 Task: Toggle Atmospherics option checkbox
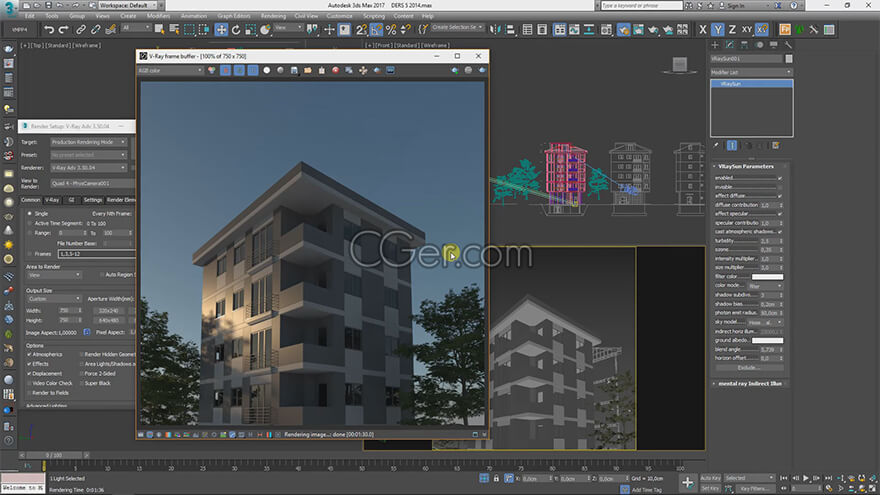30,355
